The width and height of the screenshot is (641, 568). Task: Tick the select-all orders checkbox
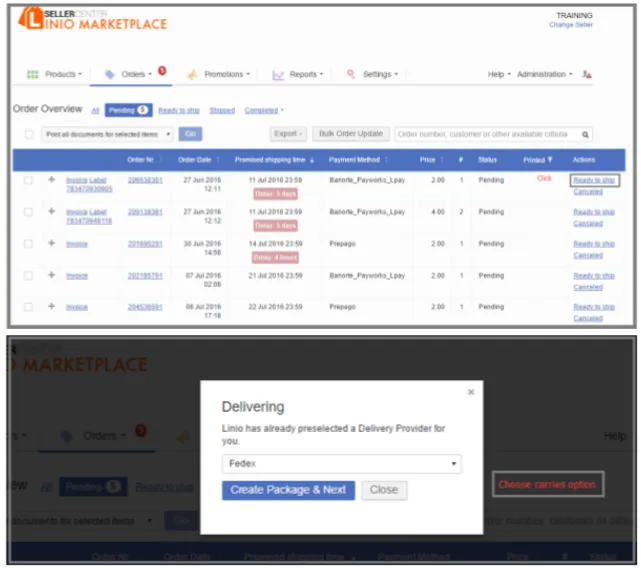29,134
